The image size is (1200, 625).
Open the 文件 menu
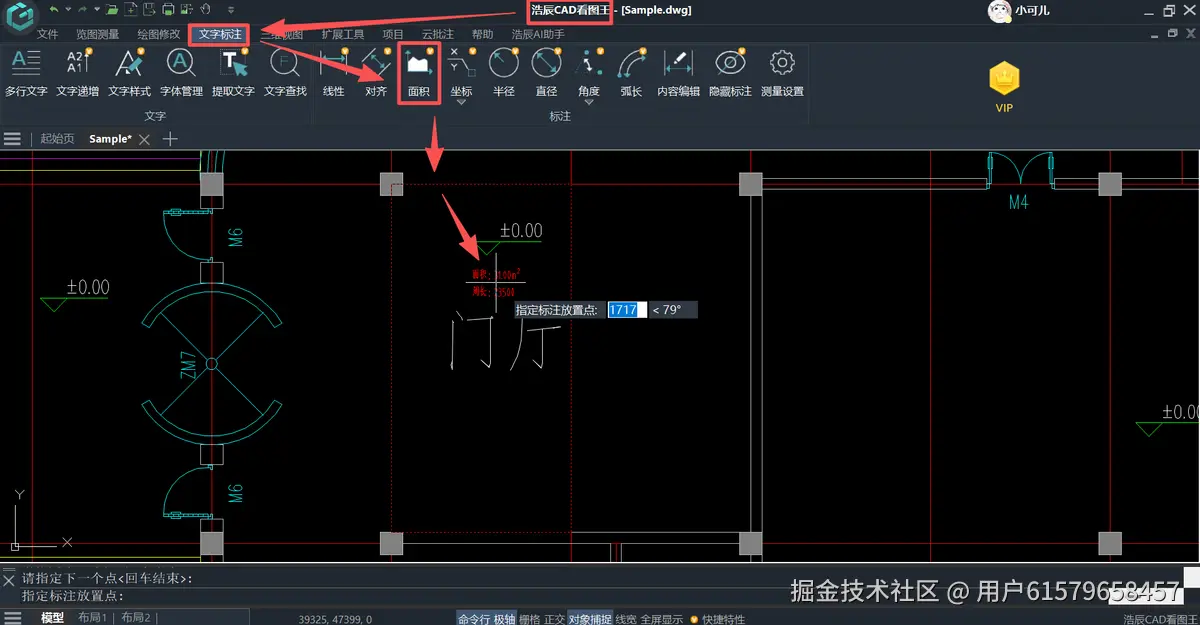pos(47,34)
